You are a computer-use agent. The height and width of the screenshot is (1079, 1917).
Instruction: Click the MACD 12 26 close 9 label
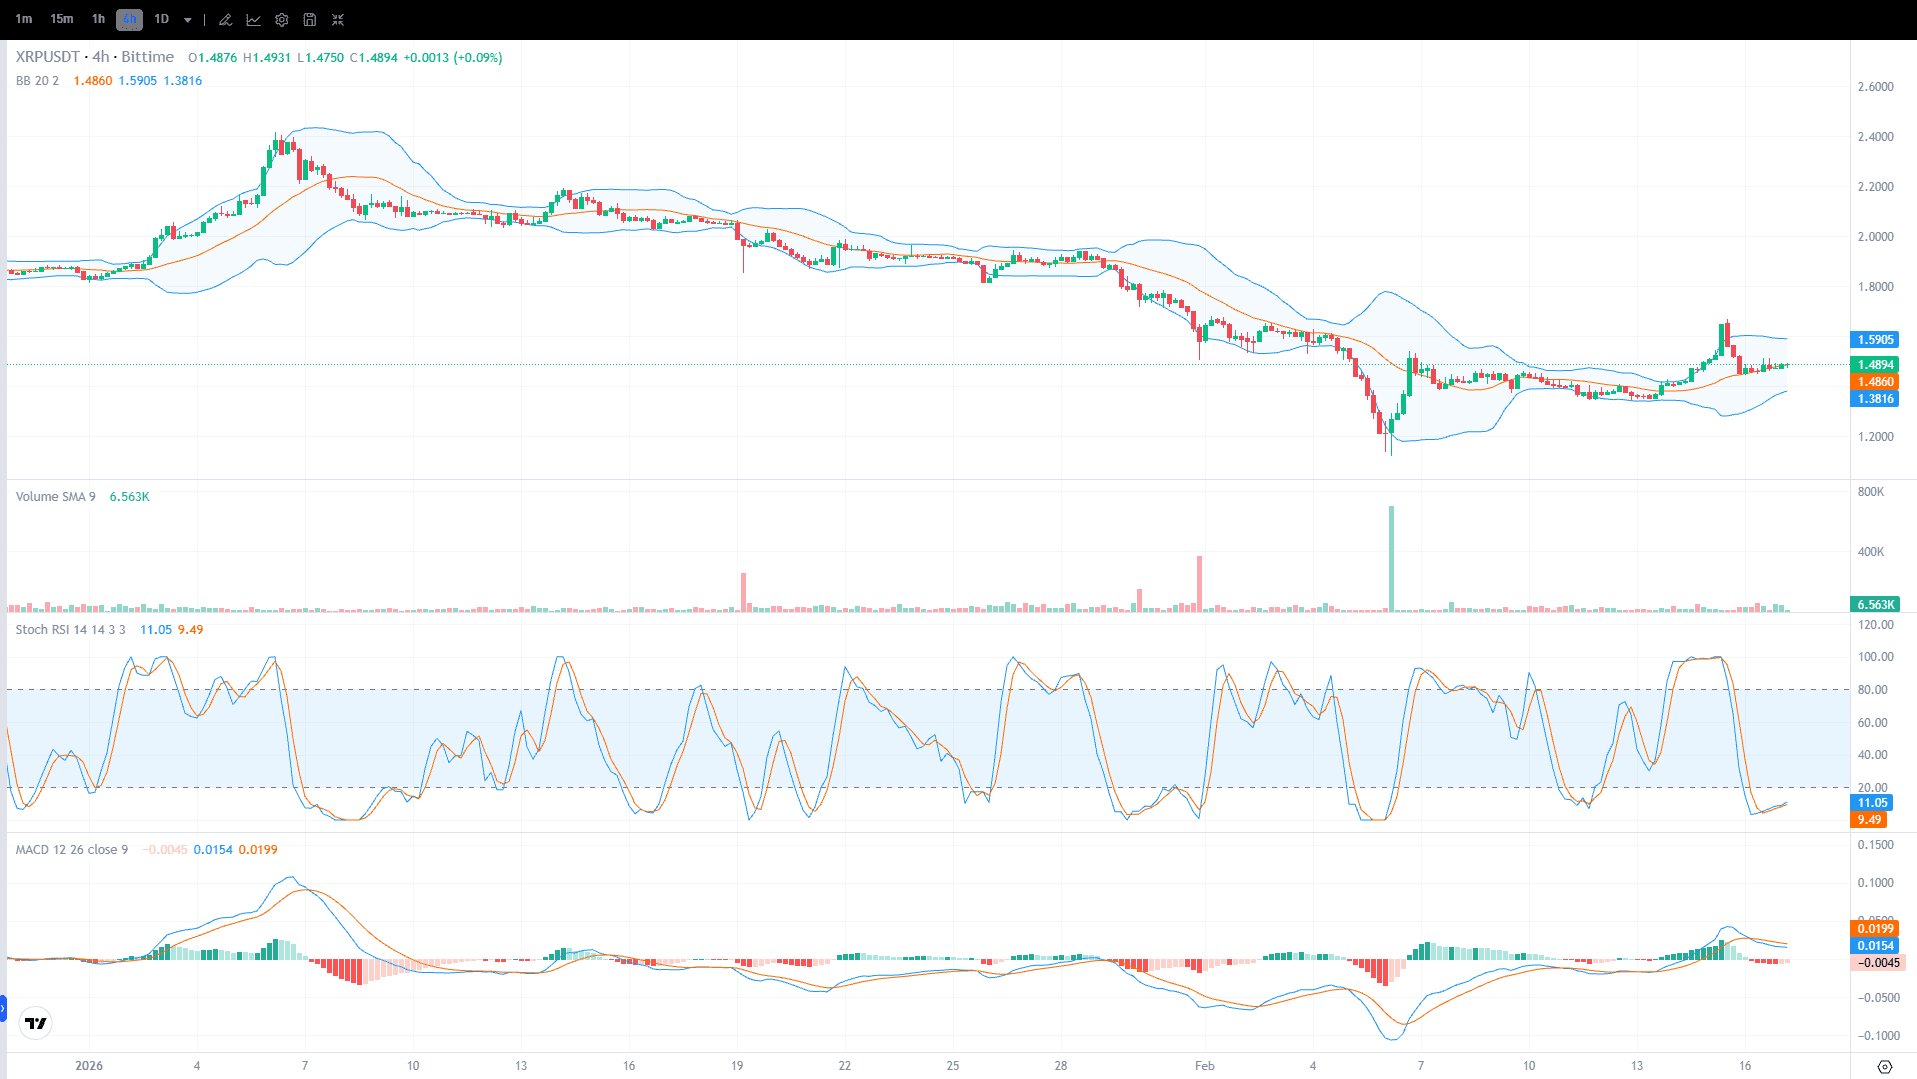70,849
